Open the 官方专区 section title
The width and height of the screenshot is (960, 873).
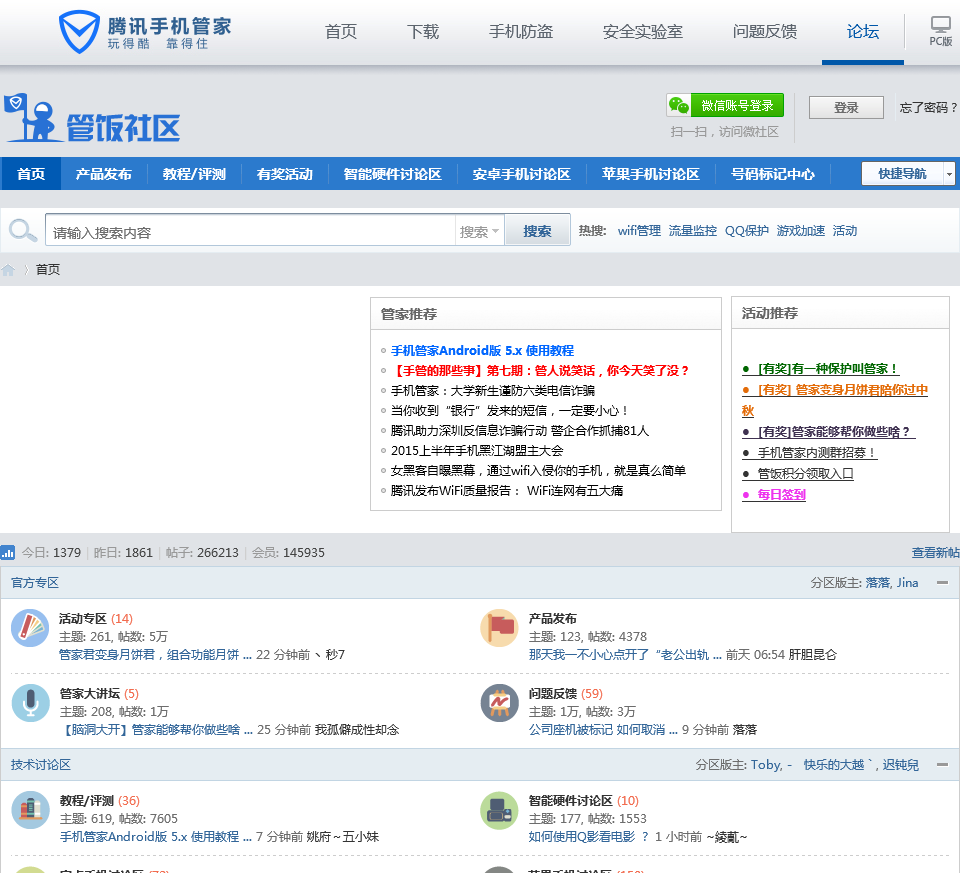point(35,583)
